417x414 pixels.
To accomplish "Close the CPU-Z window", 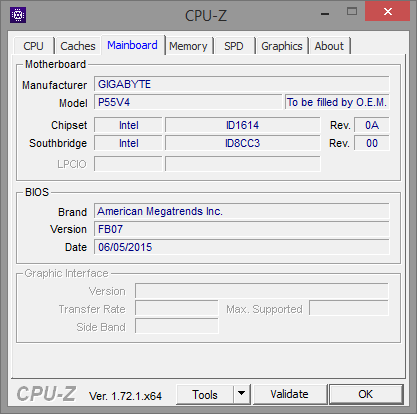I will pyautogui.click(x=388, y=12).
